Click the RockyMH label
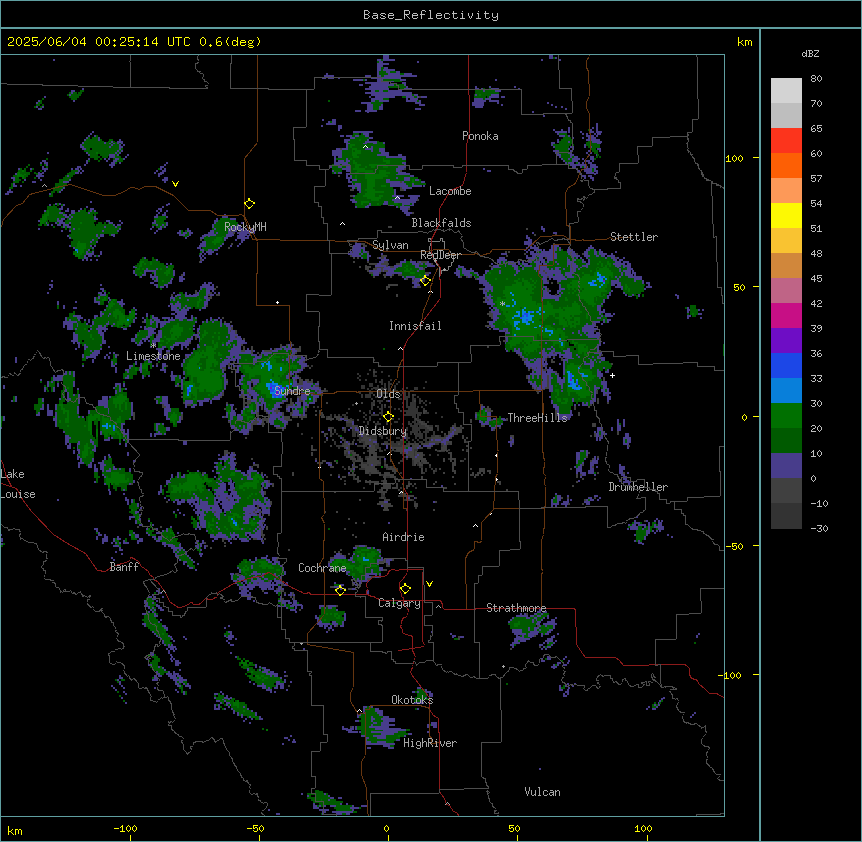 coord(245,227)
